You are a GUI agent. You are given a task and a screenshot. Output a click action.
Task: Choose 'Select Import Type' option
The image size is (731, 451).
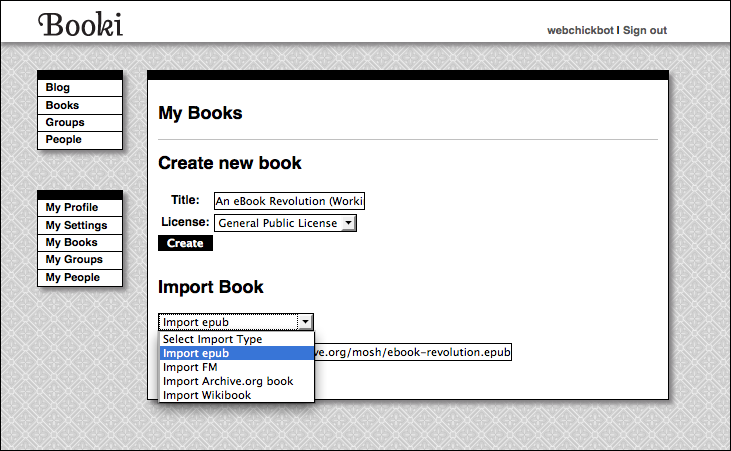(x=212, y=339)
